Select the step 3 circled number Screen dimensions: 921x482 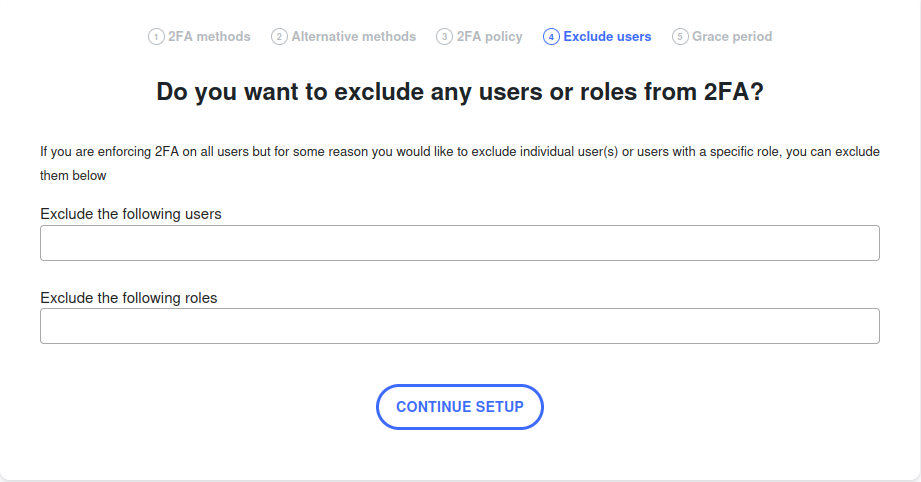click(444, 37)
